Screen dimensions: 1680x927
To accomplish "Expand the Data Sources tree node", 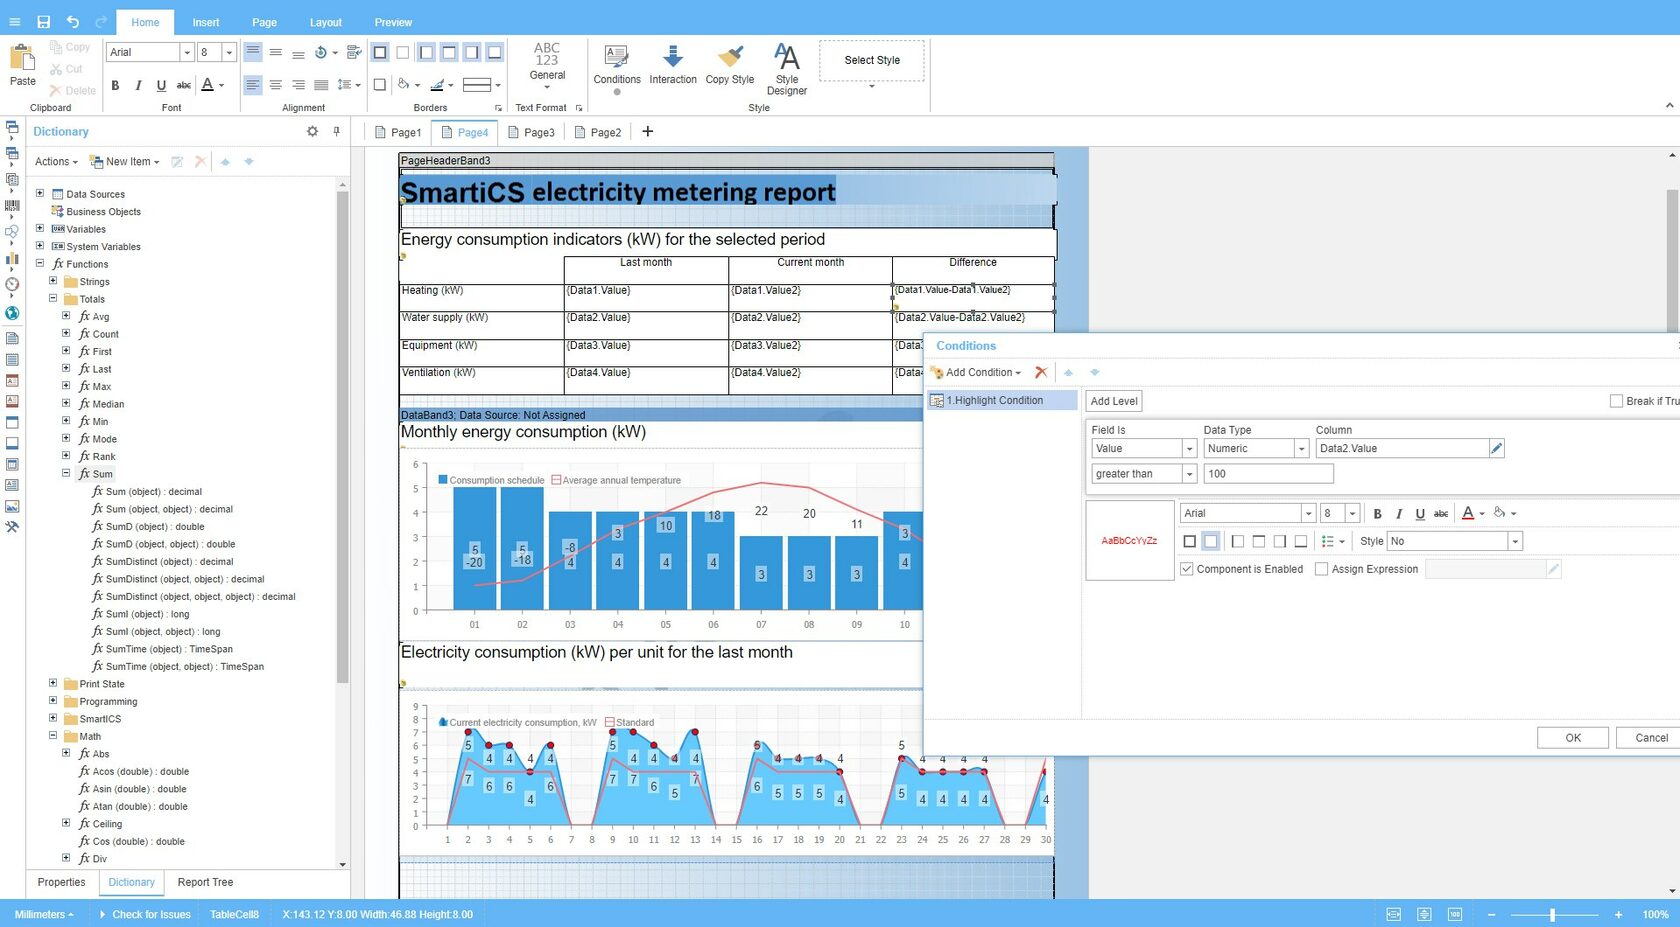I will [40, 193].
